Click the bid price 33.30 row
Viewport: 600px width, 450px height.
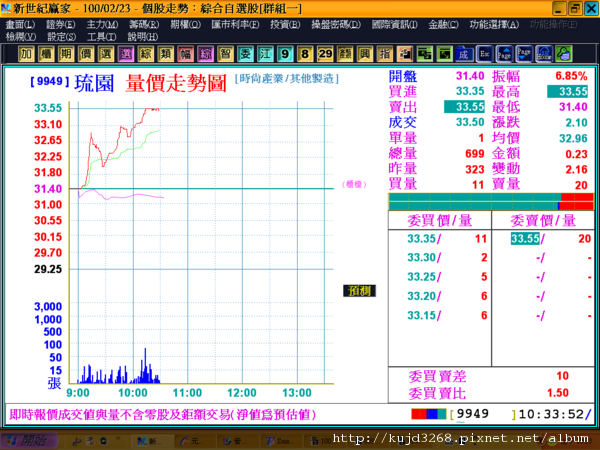tap(440, 258)
